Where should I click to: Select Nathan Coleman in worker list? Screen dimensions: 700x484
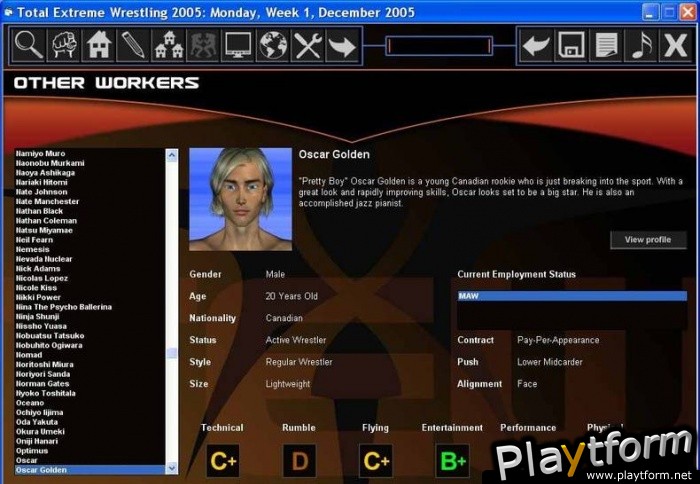90,221
